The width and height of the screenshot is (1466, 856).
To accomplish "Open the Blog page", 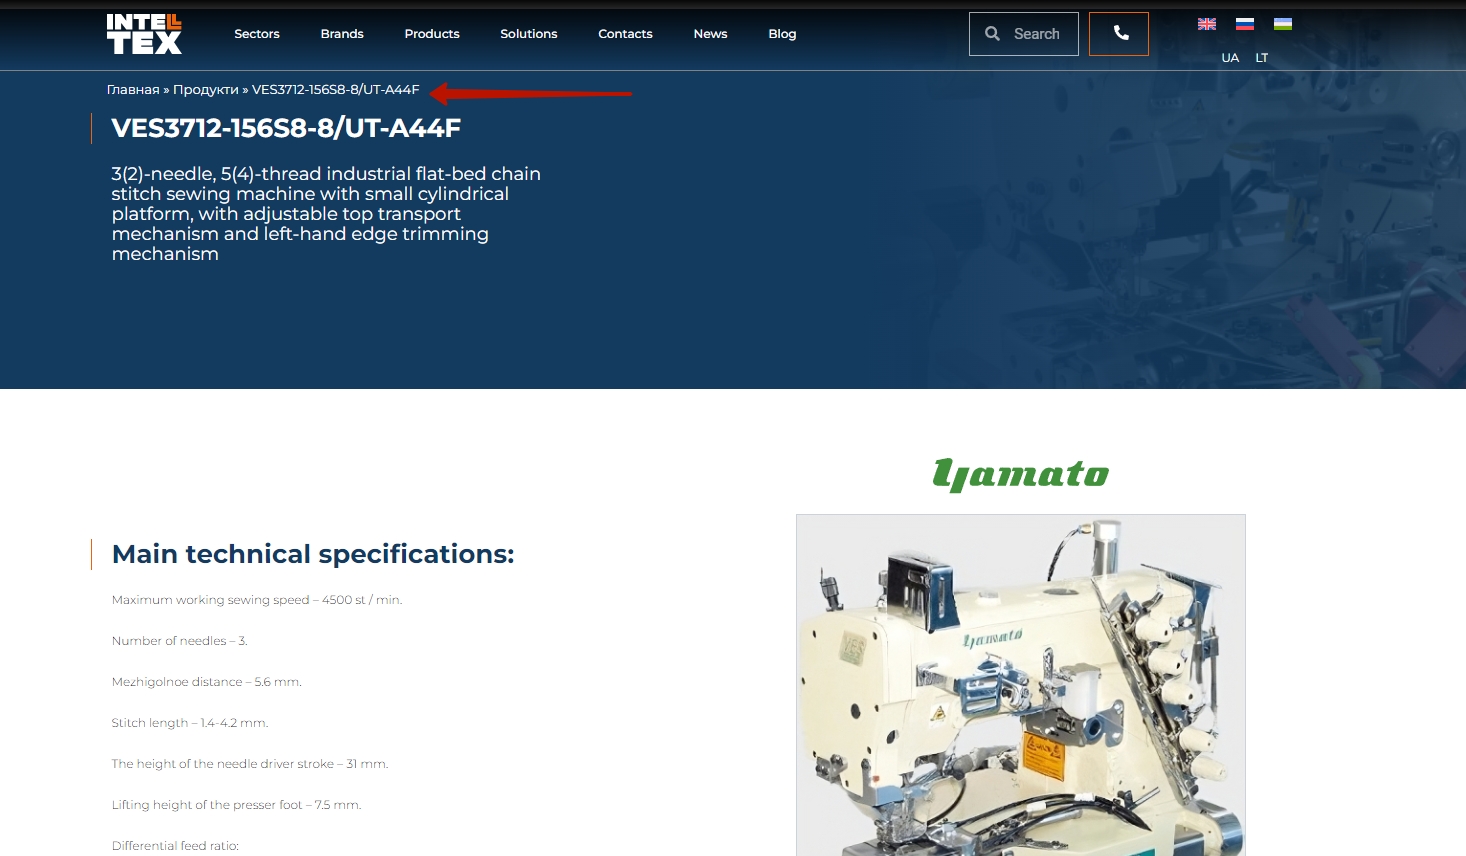I will click(782, 34).
